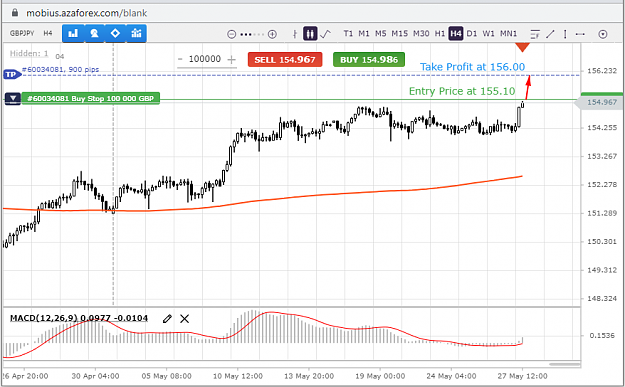Select the W1 timeframe
The width and height of the screenshot is (625, 387).
pos(488,33)
